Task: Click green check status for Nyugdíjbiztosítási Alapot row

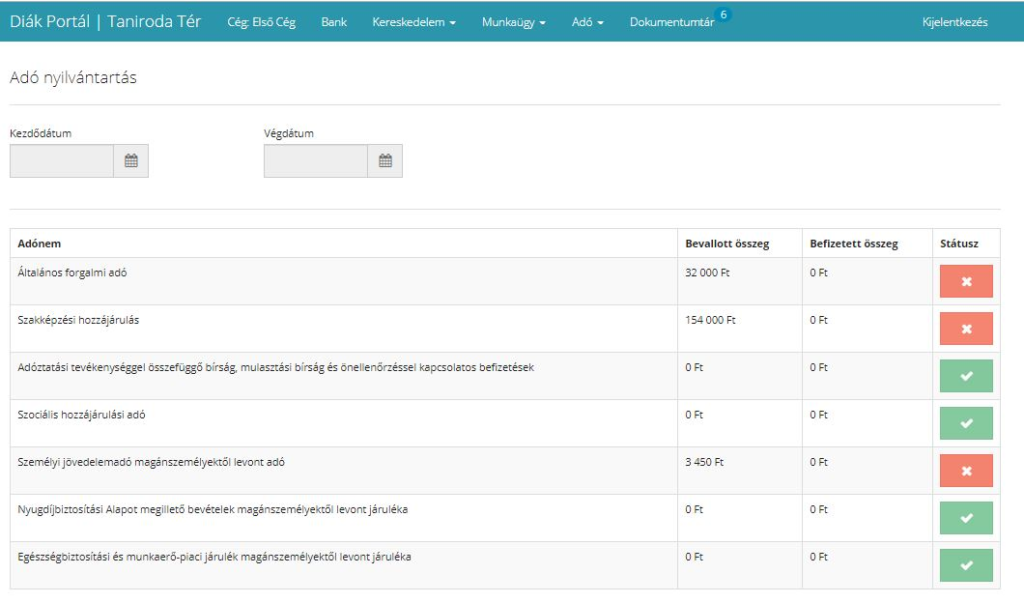Action: tap(966, 517)
